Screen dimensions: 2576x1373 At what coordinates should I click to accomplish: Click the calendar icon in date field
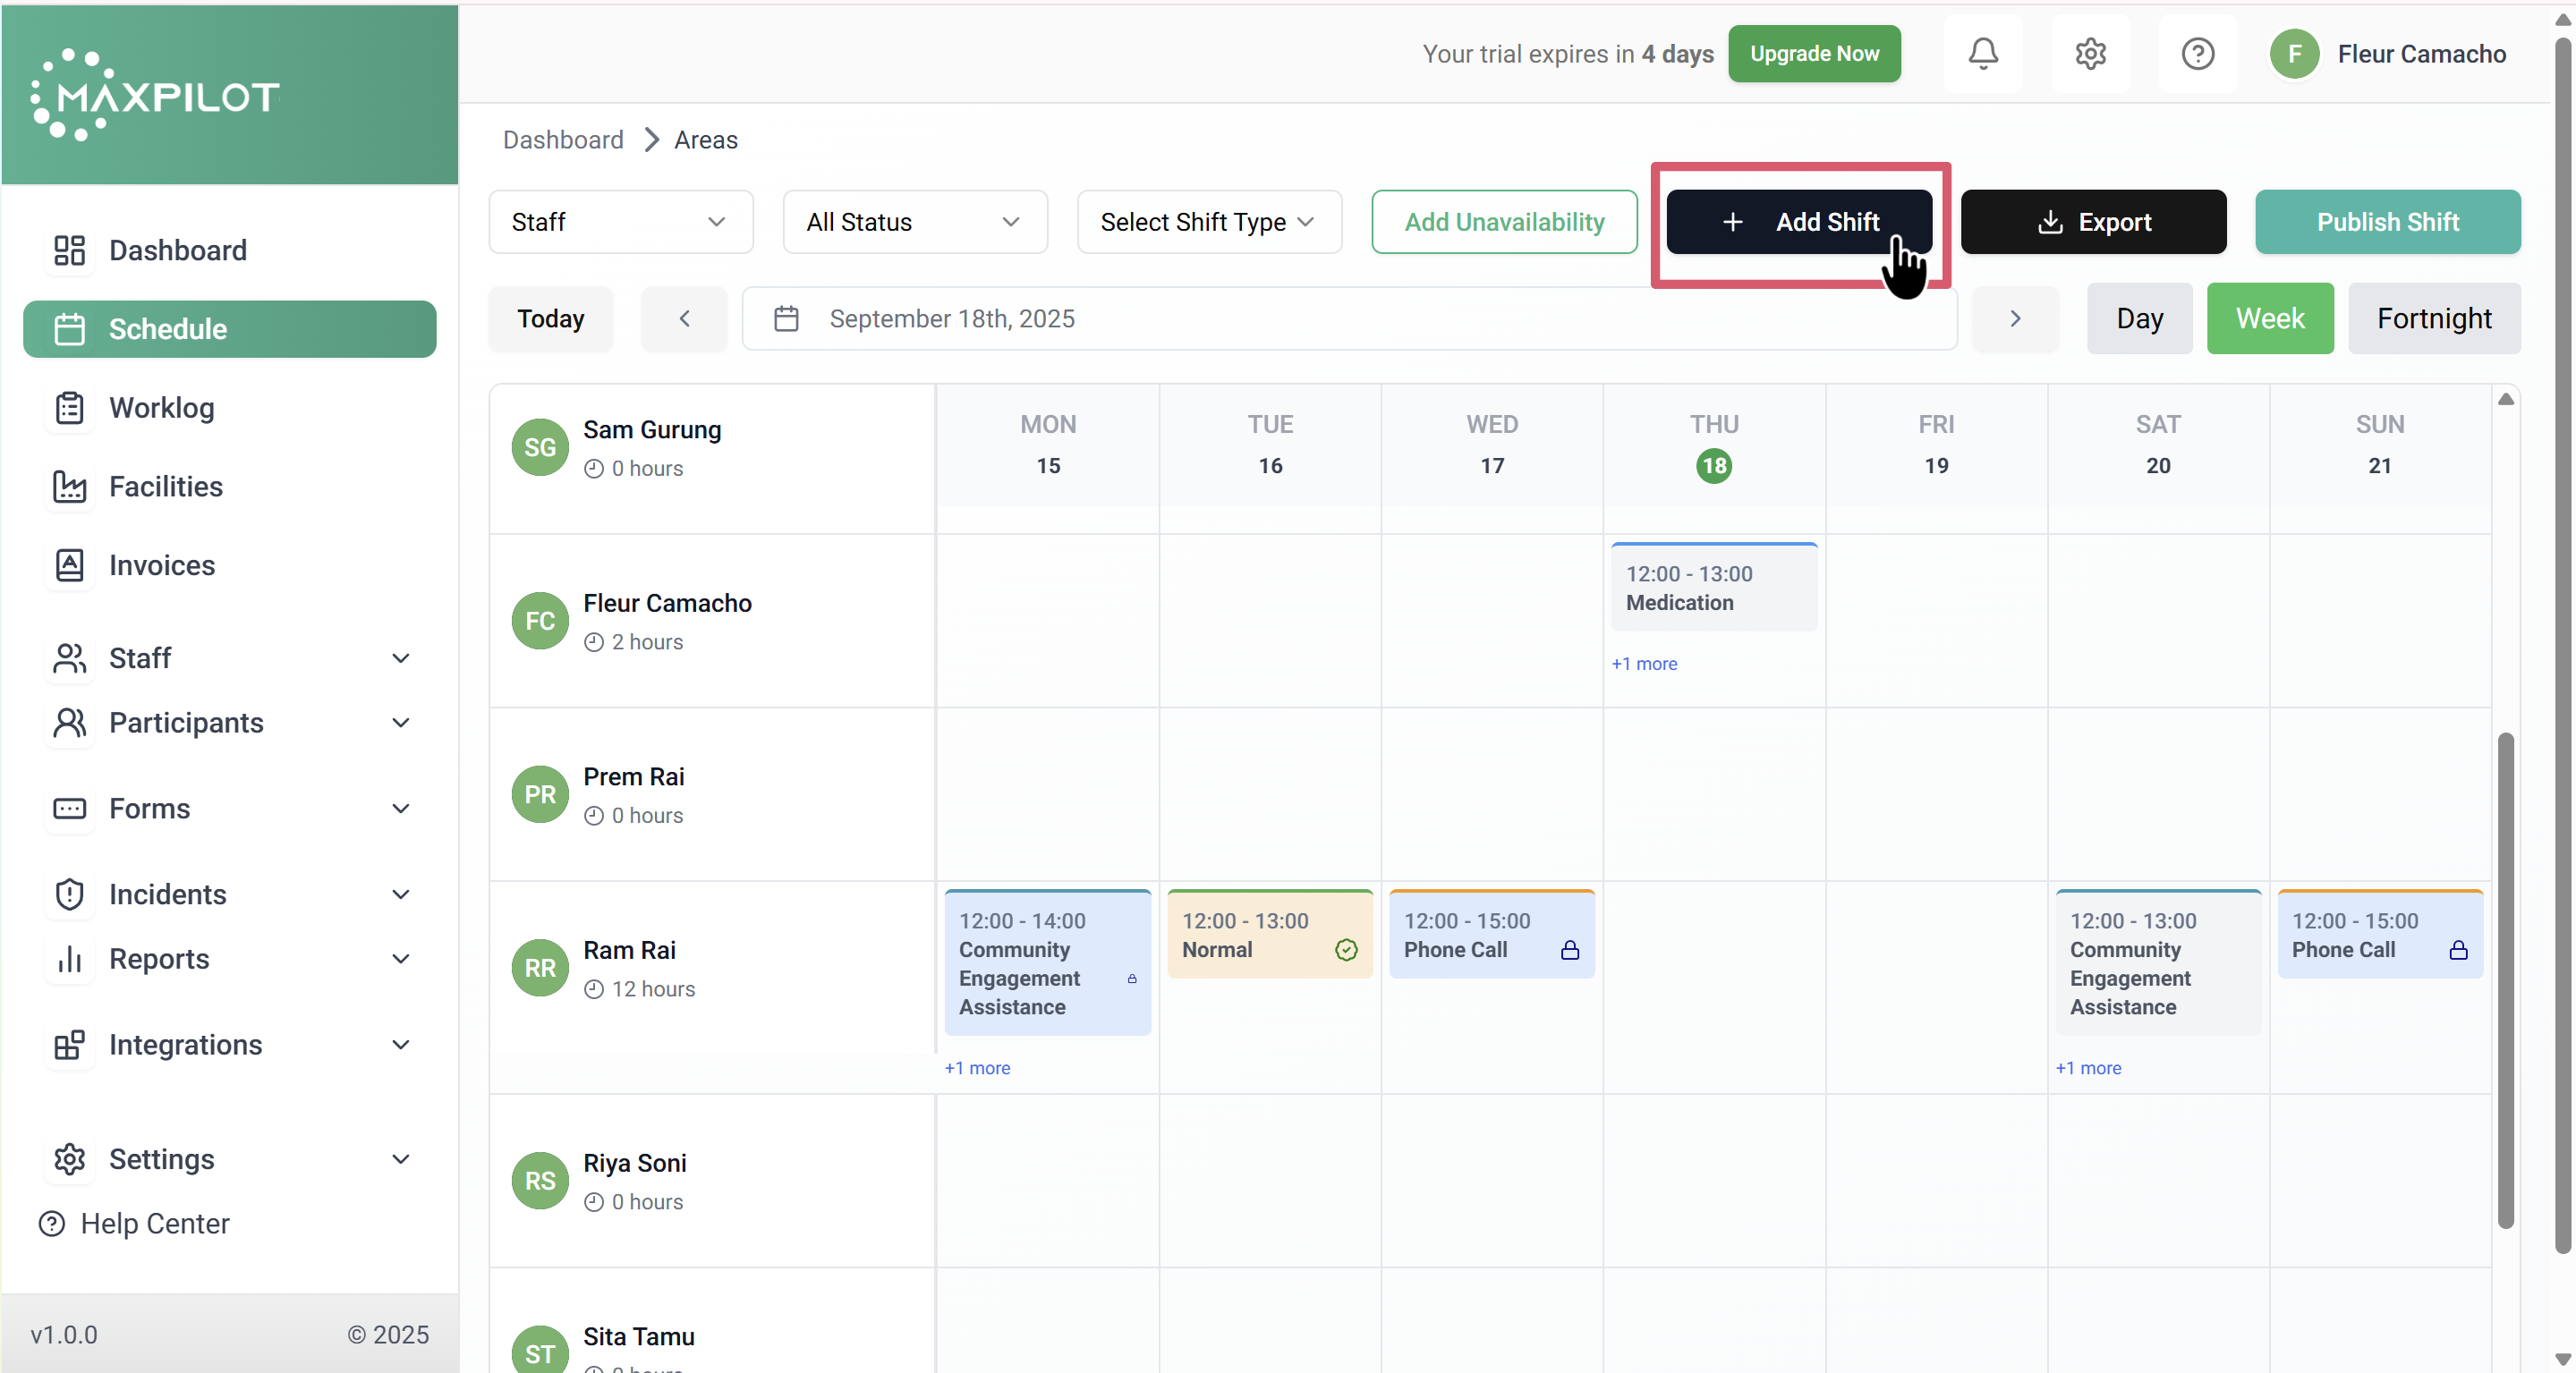point(786,318)
